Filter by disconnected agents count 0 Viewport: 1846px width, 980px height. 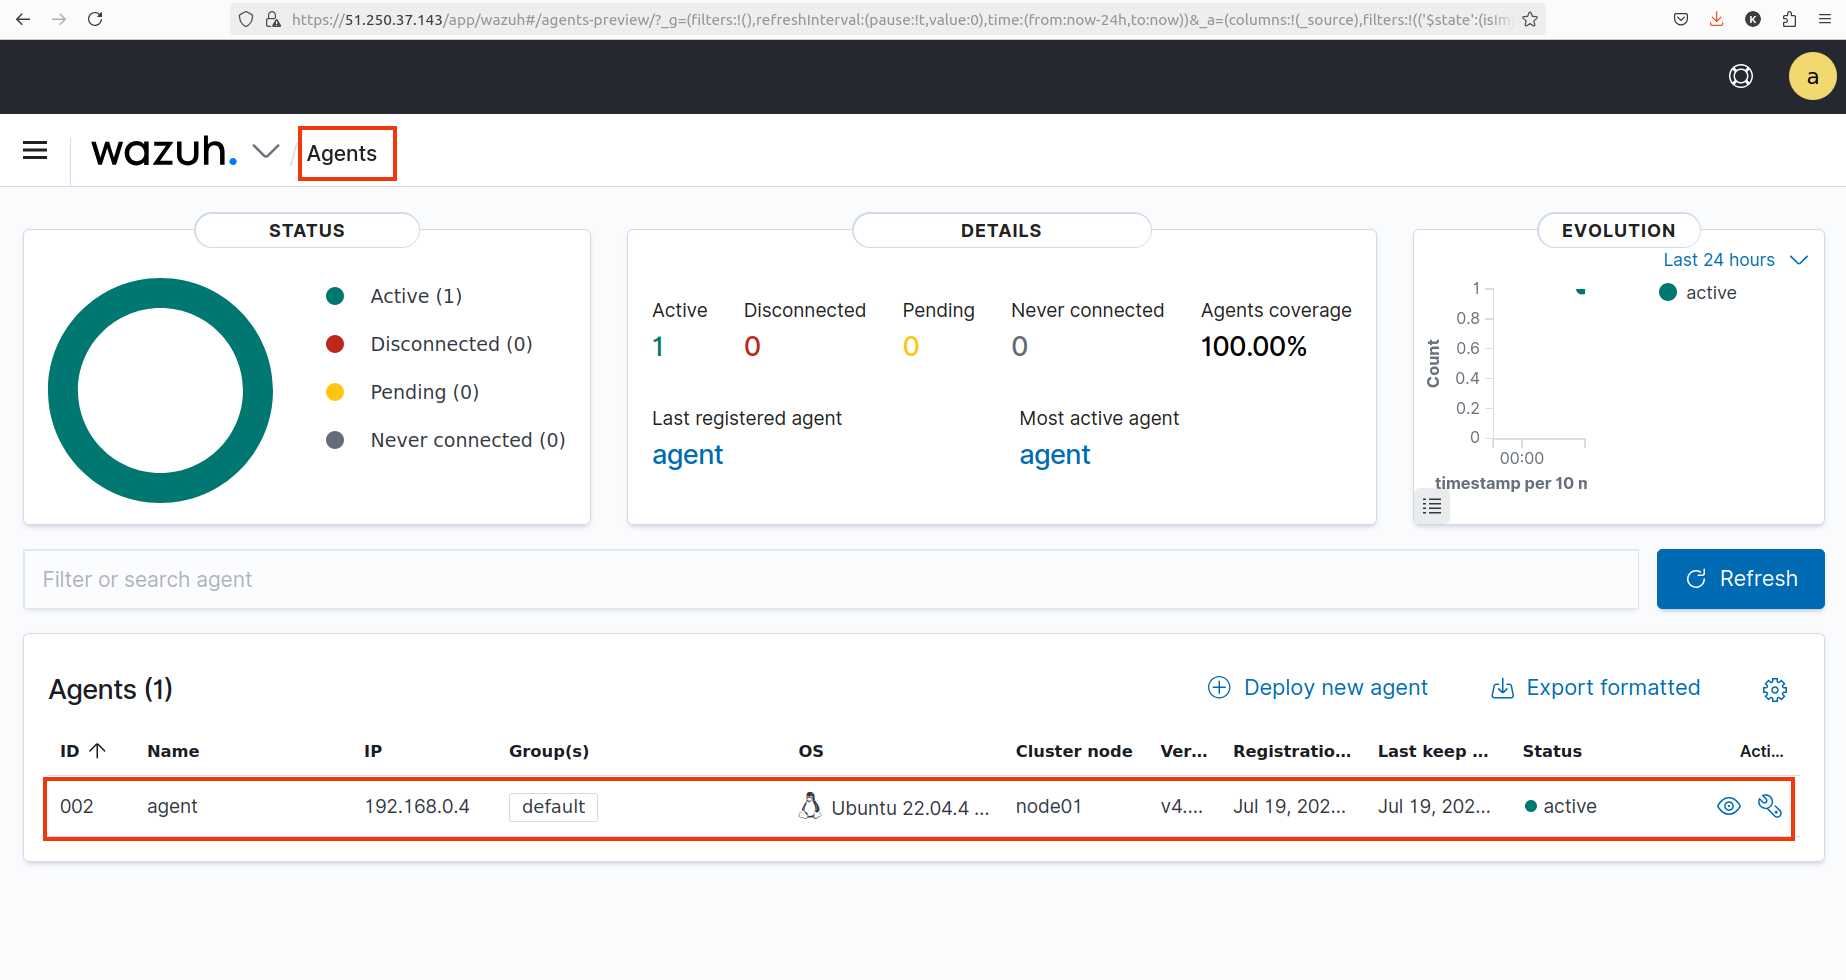coord(752,346)
